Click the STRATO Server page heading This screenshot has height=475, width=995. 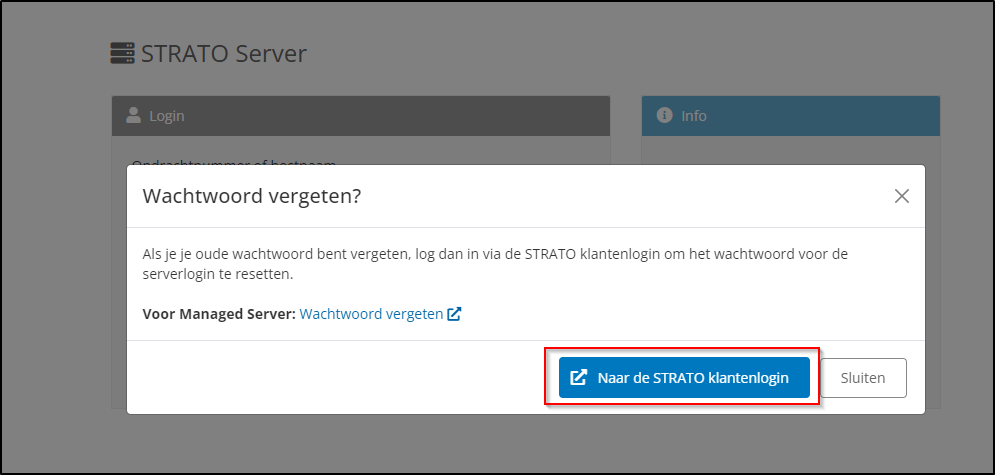point(223,53)
